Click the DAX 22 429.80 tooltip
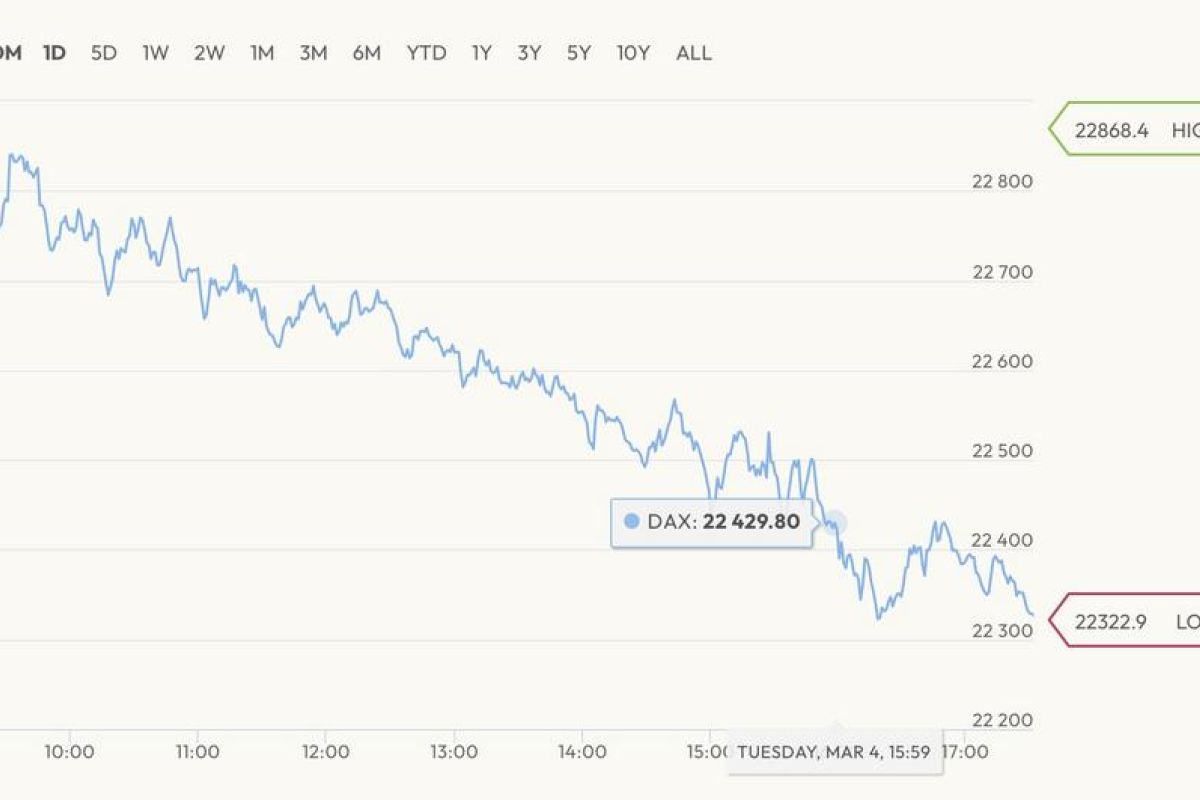The image size is (1200, 800). point(712,521)
